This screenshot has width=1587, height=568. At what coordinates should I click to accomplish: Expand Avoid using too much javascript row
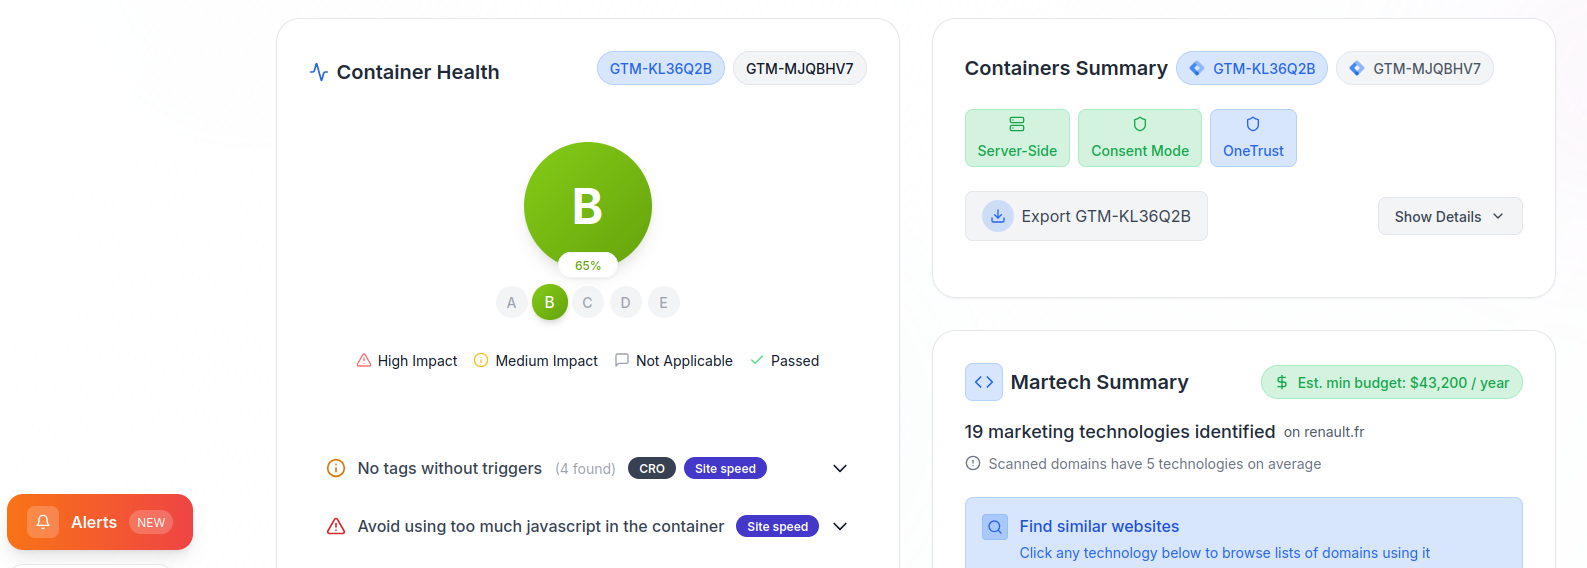[x=840, y=526]
